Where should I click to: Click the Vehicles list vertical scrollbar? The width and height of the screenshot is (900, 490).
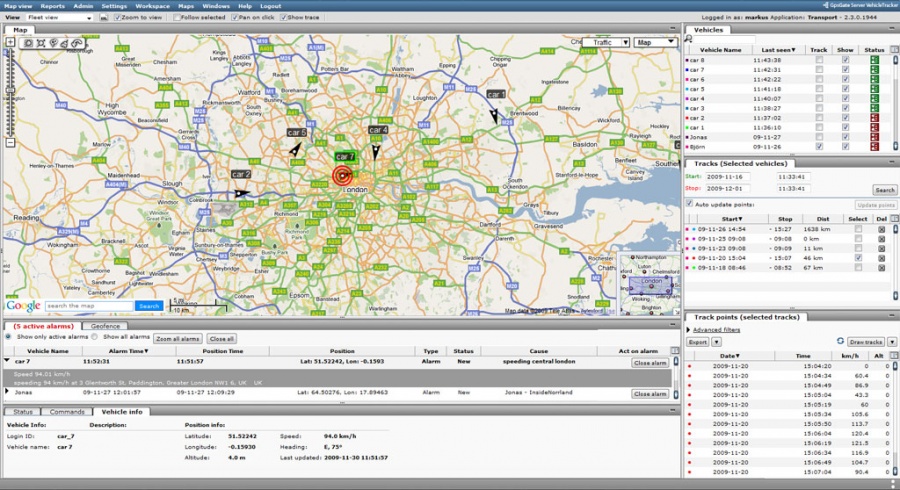point(895,103)
